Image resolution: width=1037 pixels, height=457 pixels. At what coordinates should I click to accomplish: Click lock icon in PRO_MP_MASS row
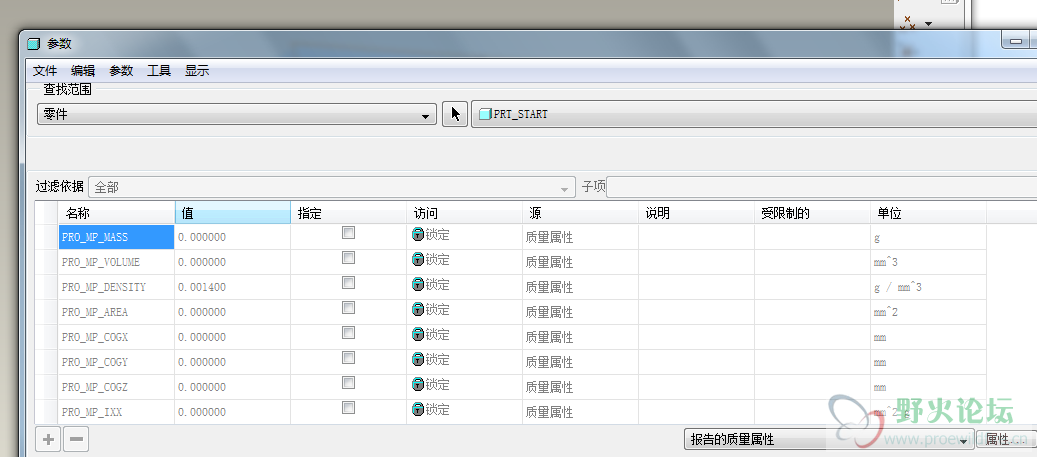(x=418, y=234)
